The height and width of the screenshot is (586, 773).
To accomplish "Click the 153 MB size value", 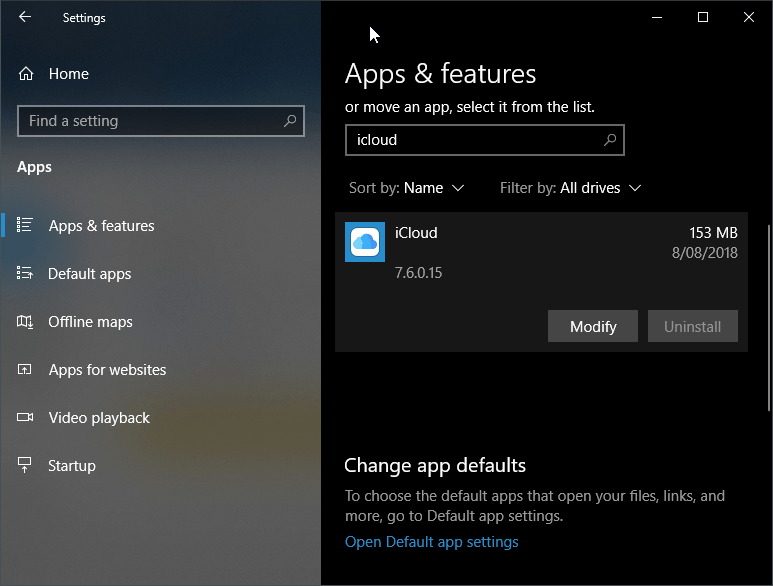I will click(x=713, y=233).
